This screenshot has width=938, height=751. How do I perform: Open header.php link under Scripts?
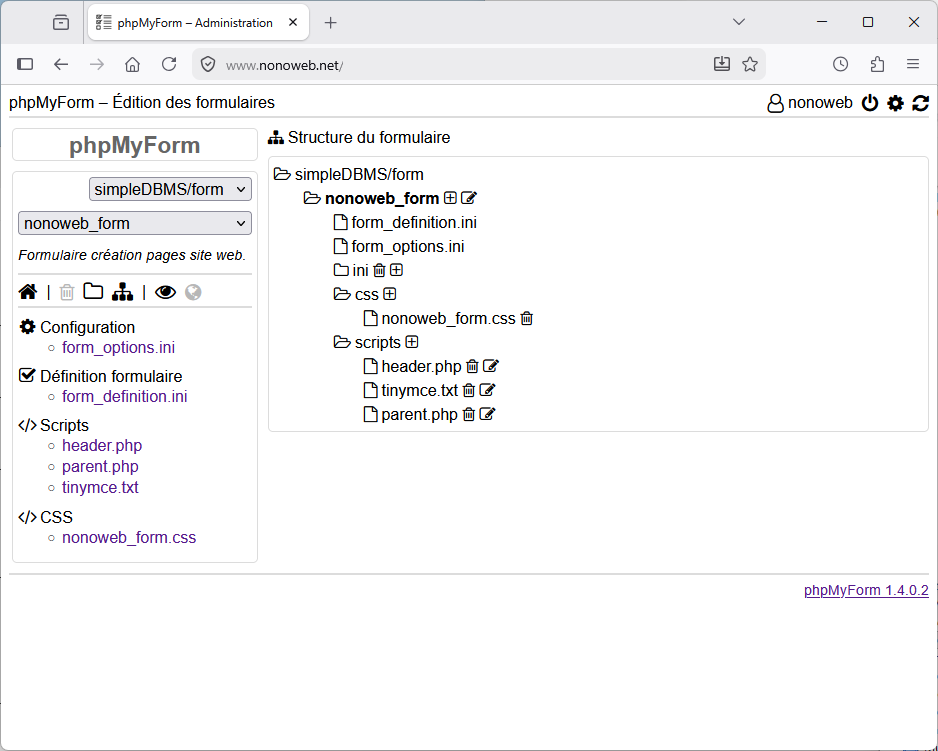pyautogui.click(x=102, y=446)
